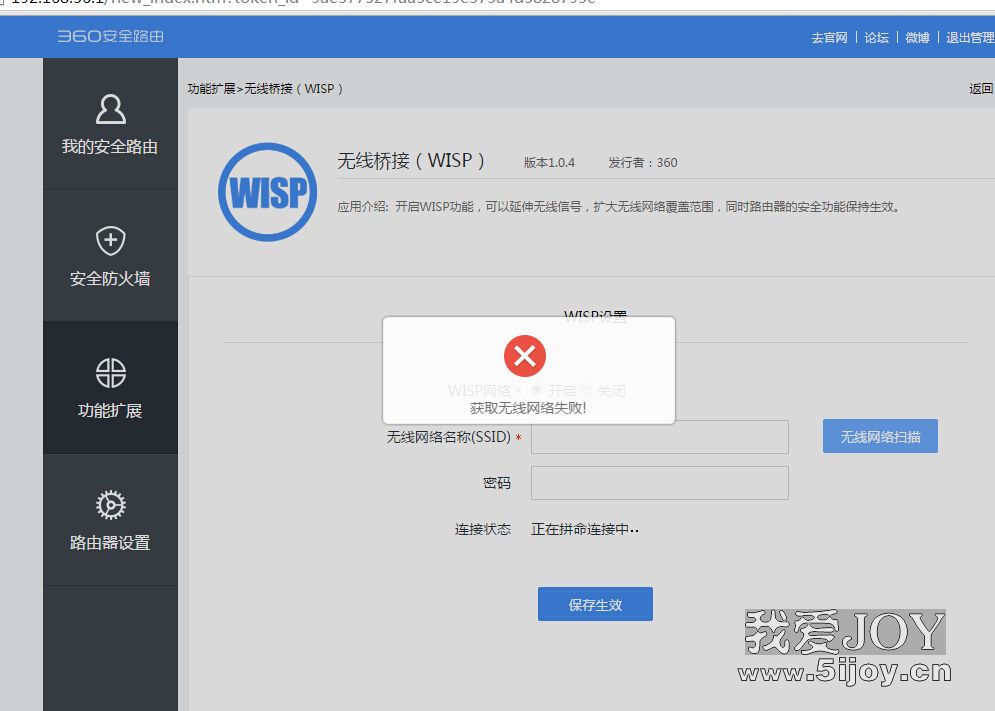The height and width of the screenshot is (711, 995).
Task: Click the 正在拼命连接中 status text
Action: coord(585,529)
